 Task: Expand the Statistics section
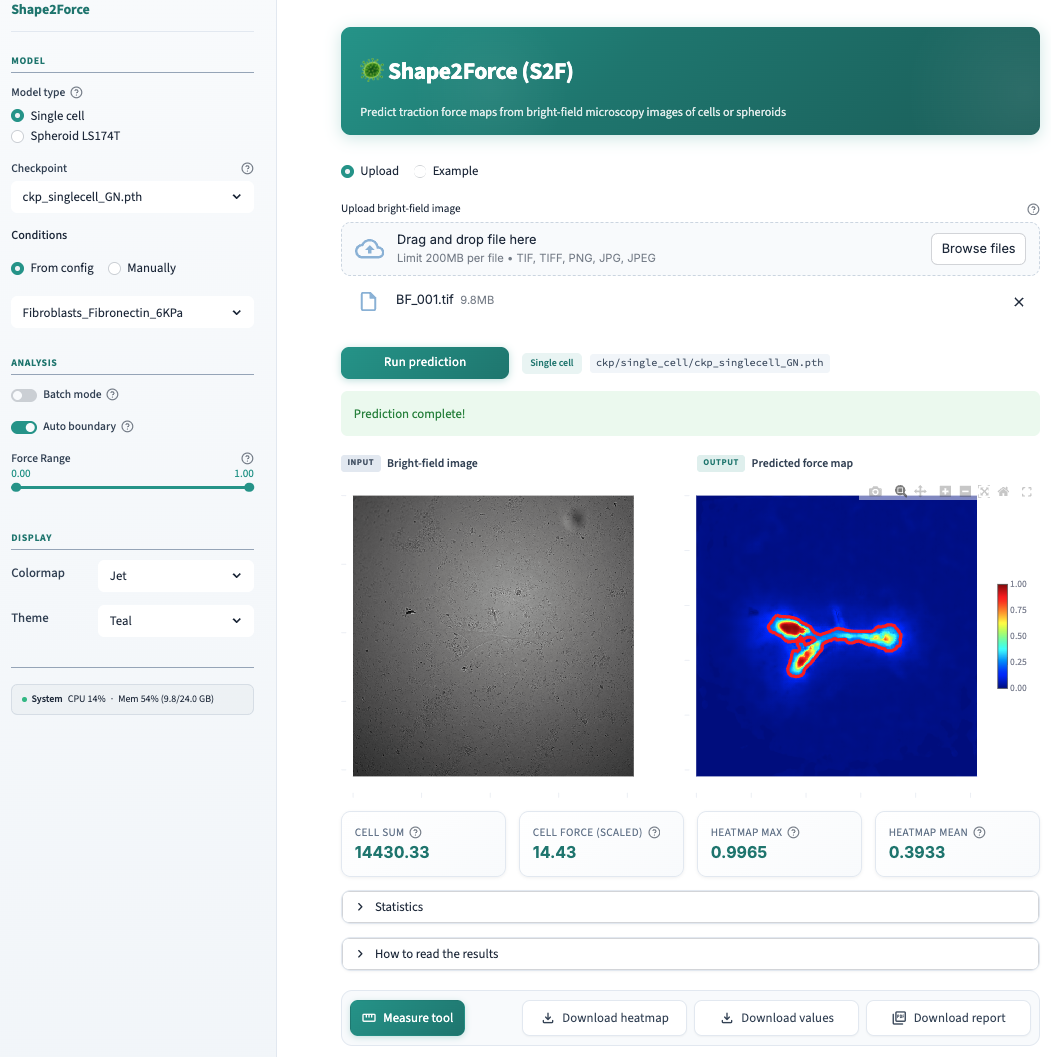point(690,907)
